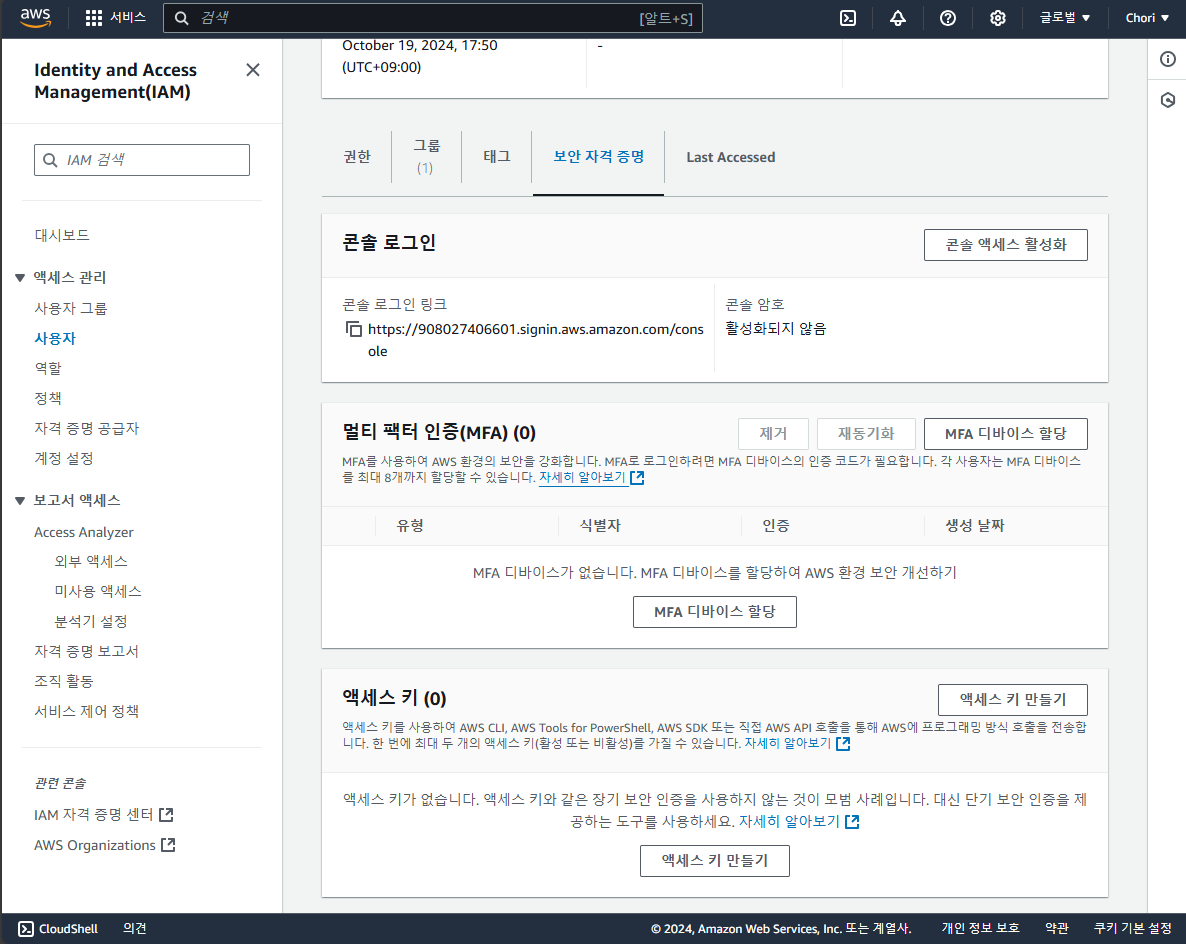Click the top 액세스 키 만들기 button
This screenshot has height=944, width=1186.
coord(1013,700)
